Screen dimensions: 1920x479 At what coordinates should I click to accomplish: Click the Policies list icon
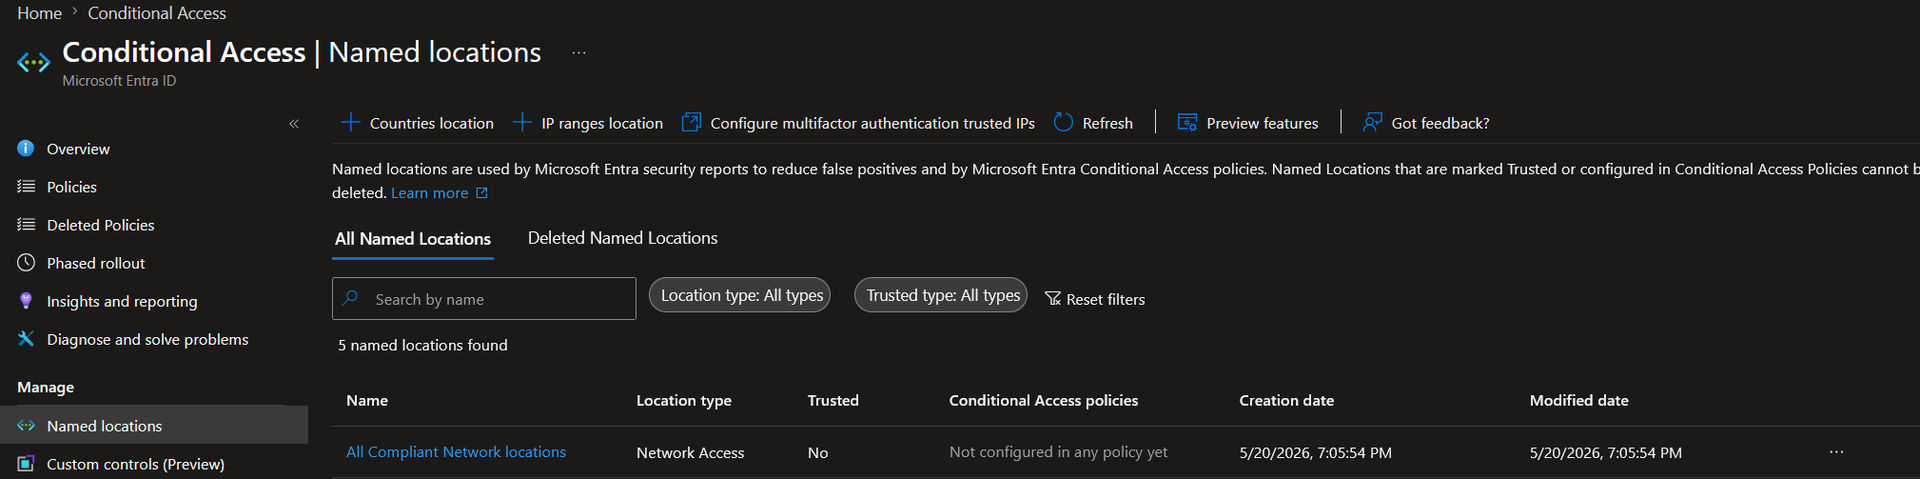pos(26,186)
